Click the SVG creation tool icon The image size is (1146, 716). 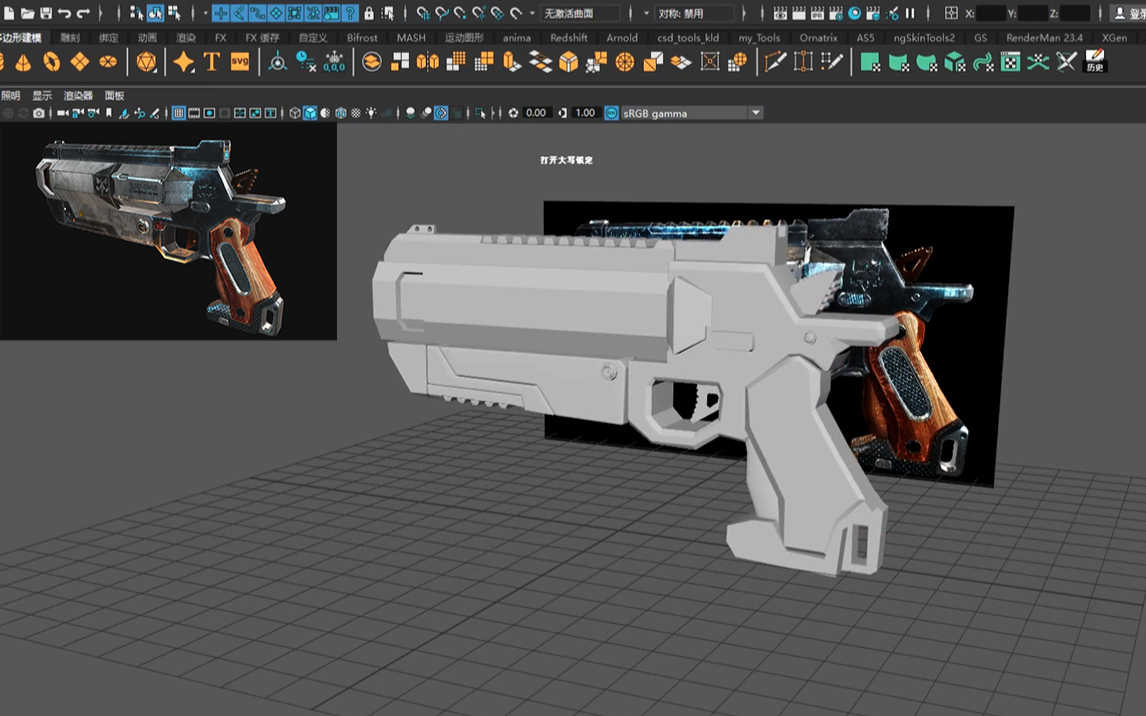click(x=238, y=62)
